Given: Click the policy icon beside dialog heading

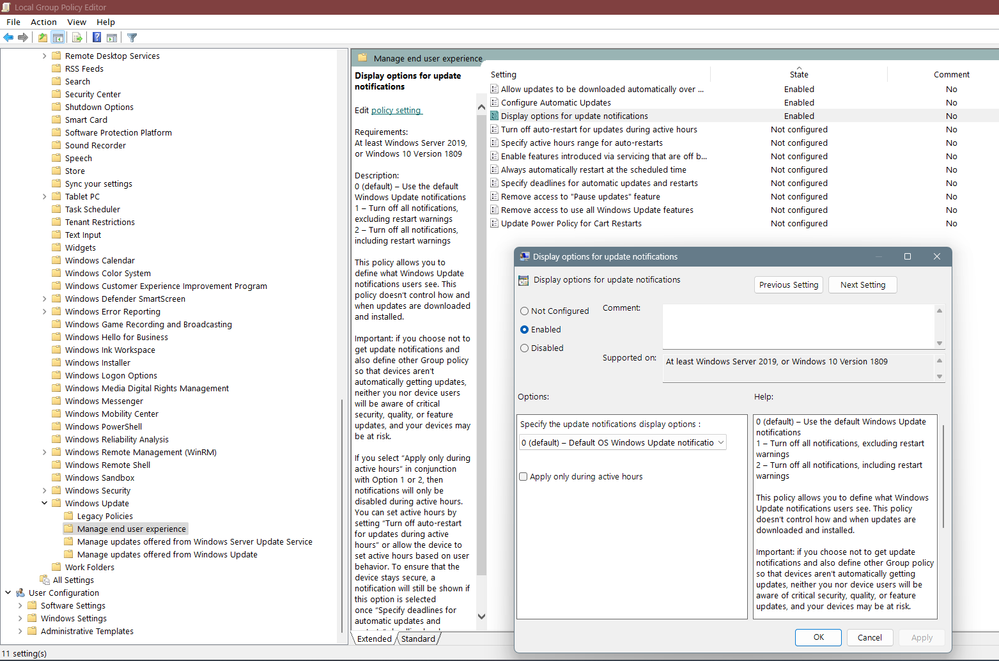Looking at the screenshot, I should pos(524,280).
